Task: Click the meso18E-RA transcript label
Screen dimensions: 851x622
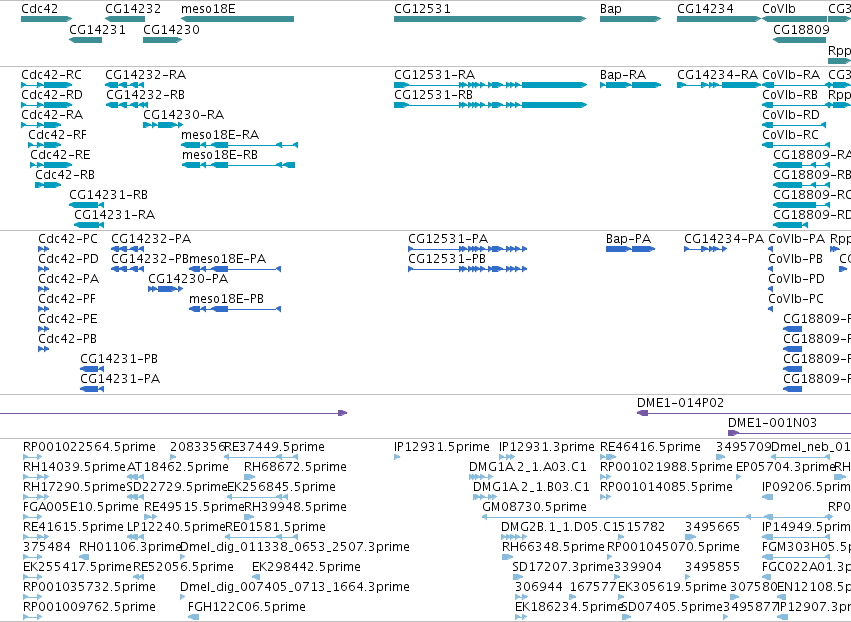Action: (x=220, y=135)
